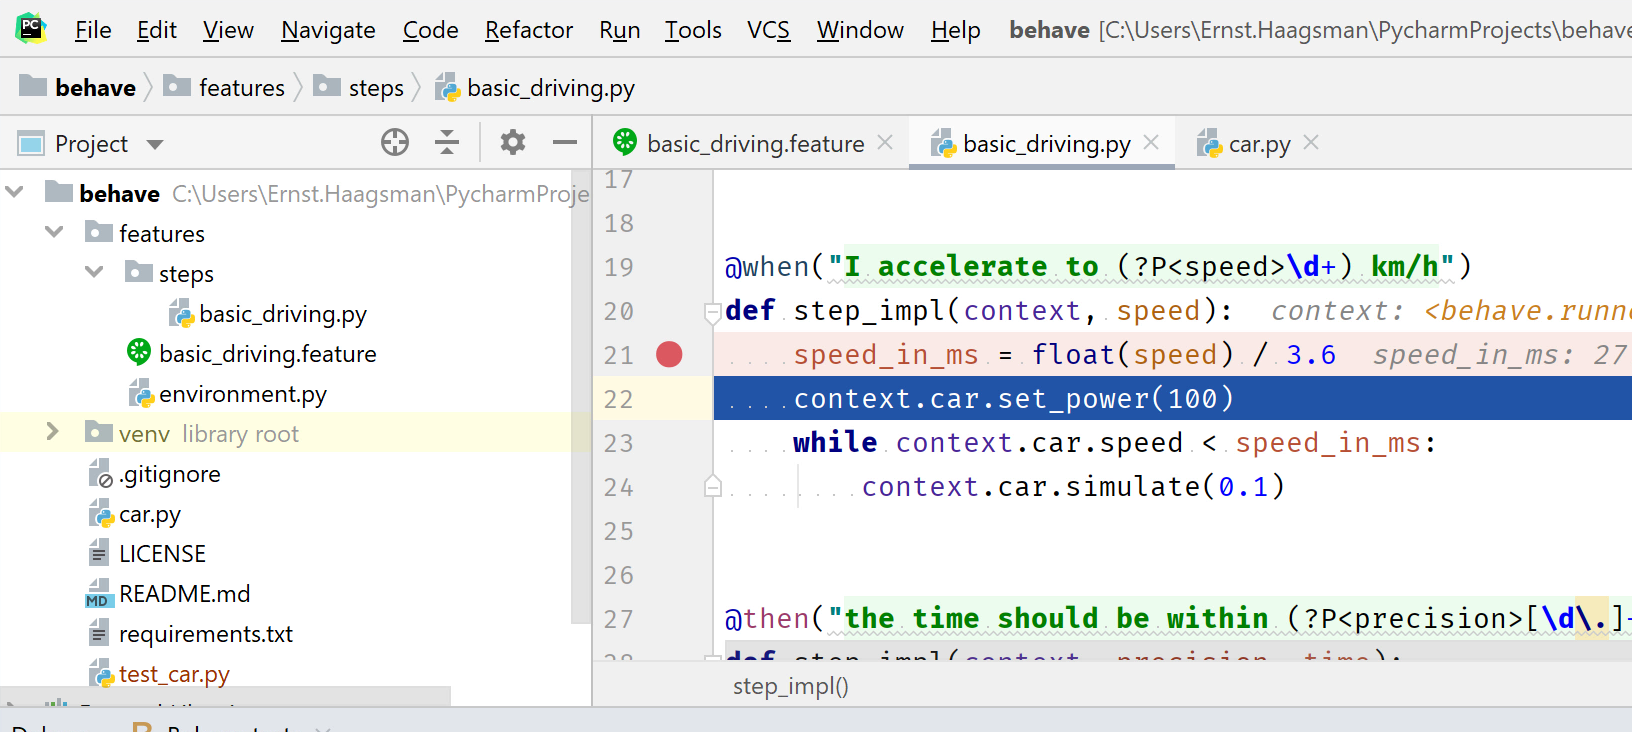Open Project panel settings gear
The height and width of the screenshot is (732, 1632).
513,143
